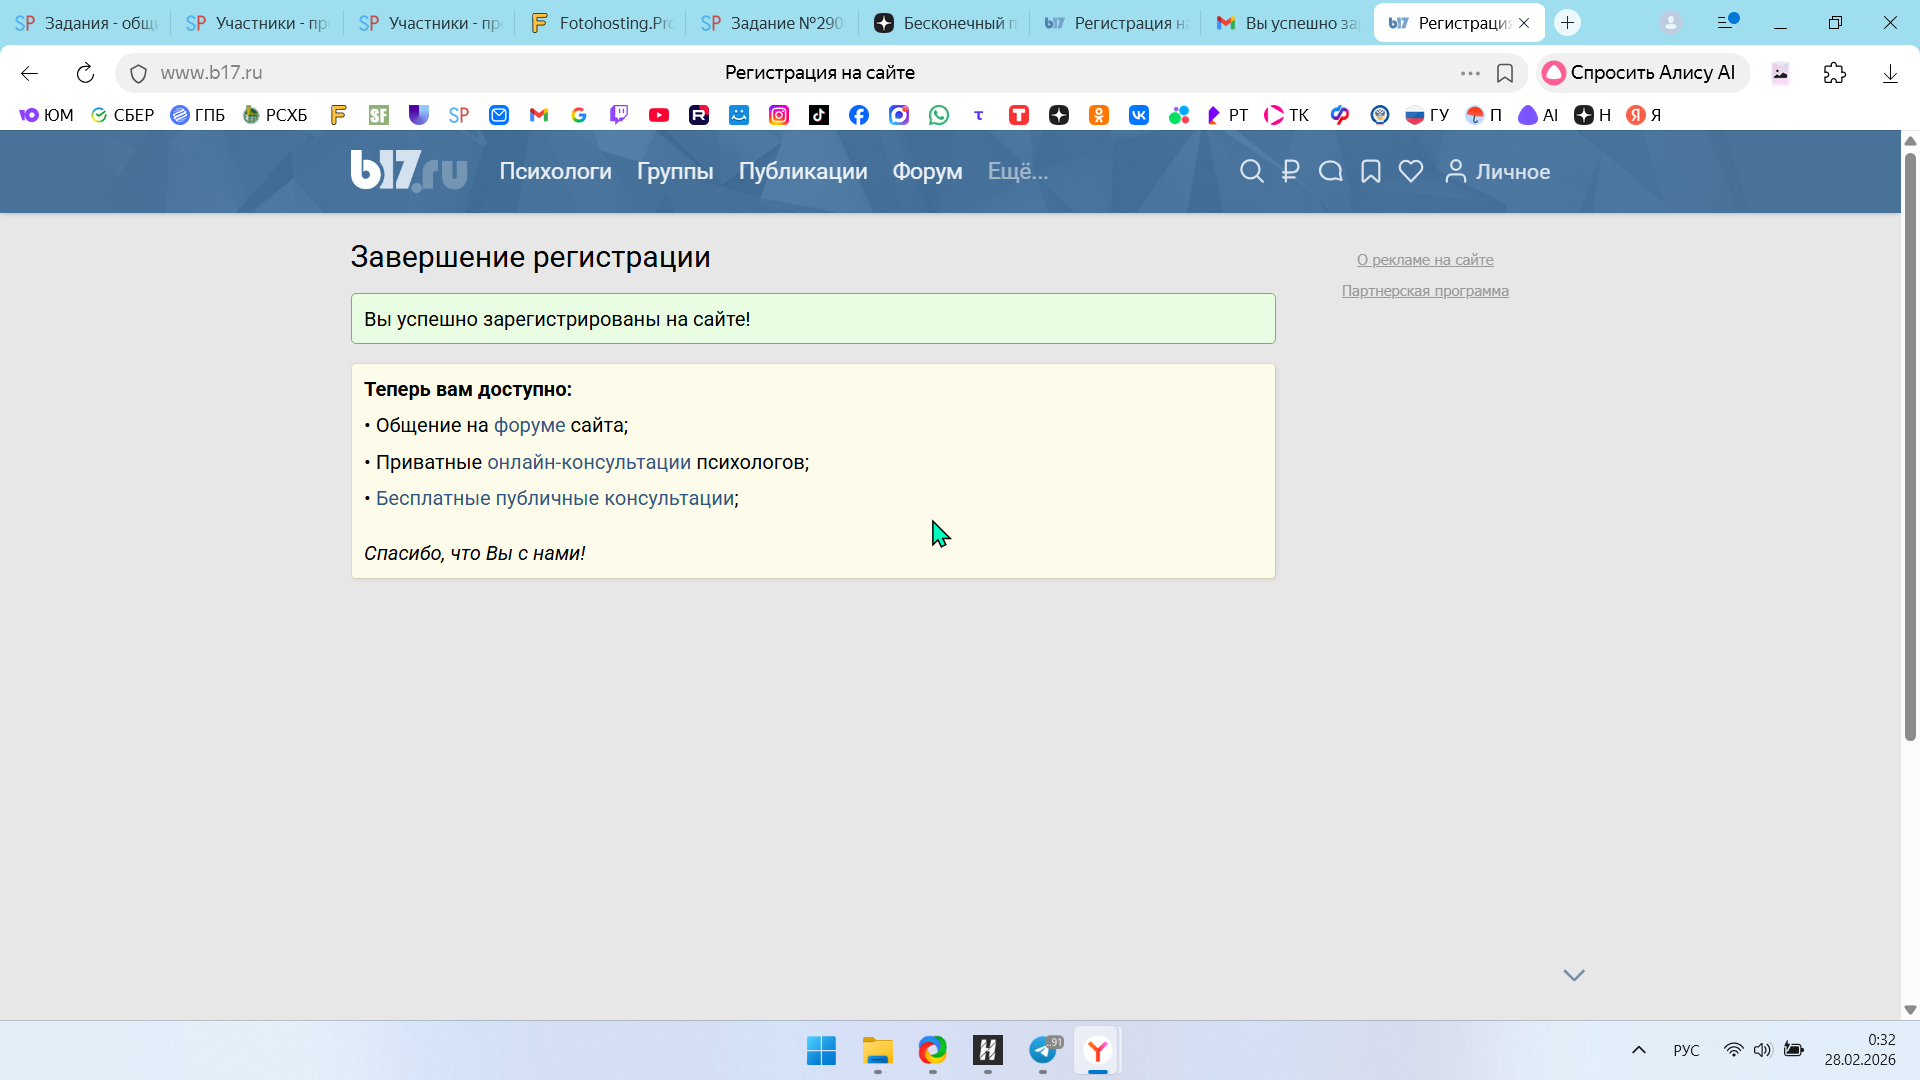Image resolution: width=1920 pixels, height=1080 pixels.
Task: Open the Психологи menu item
Action: [555, 171]
